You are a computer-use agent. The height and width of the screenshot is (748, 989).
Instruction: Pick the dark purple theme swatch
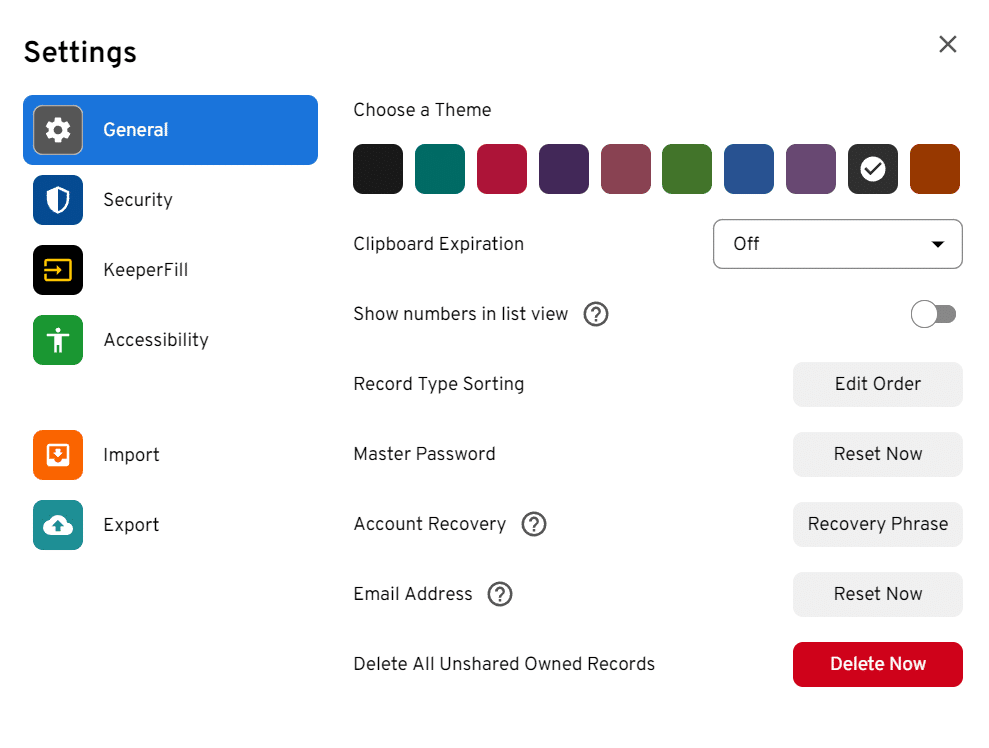click(x=563, y=169)
